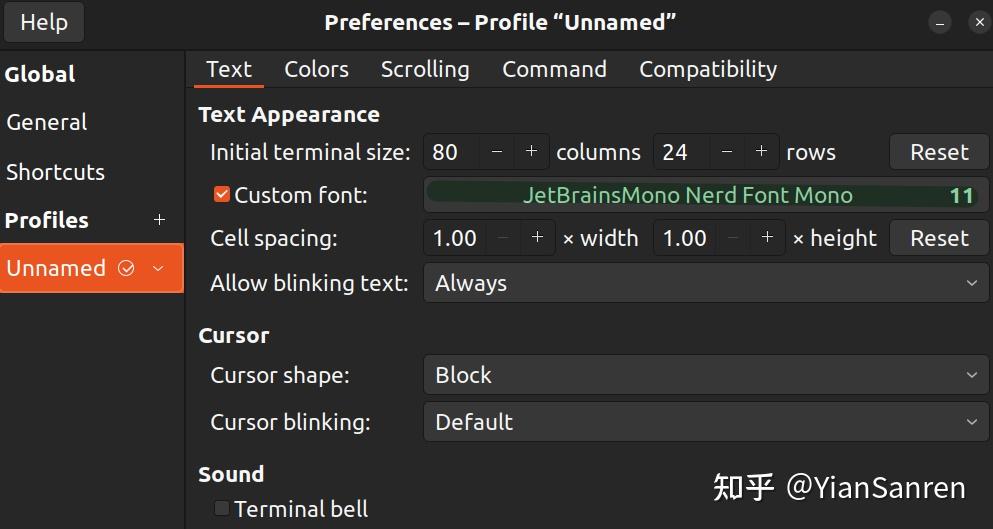The width and height of the screenshot is (993, 529).
Task: Reset the initial terminal size
Action: point(938,152)
